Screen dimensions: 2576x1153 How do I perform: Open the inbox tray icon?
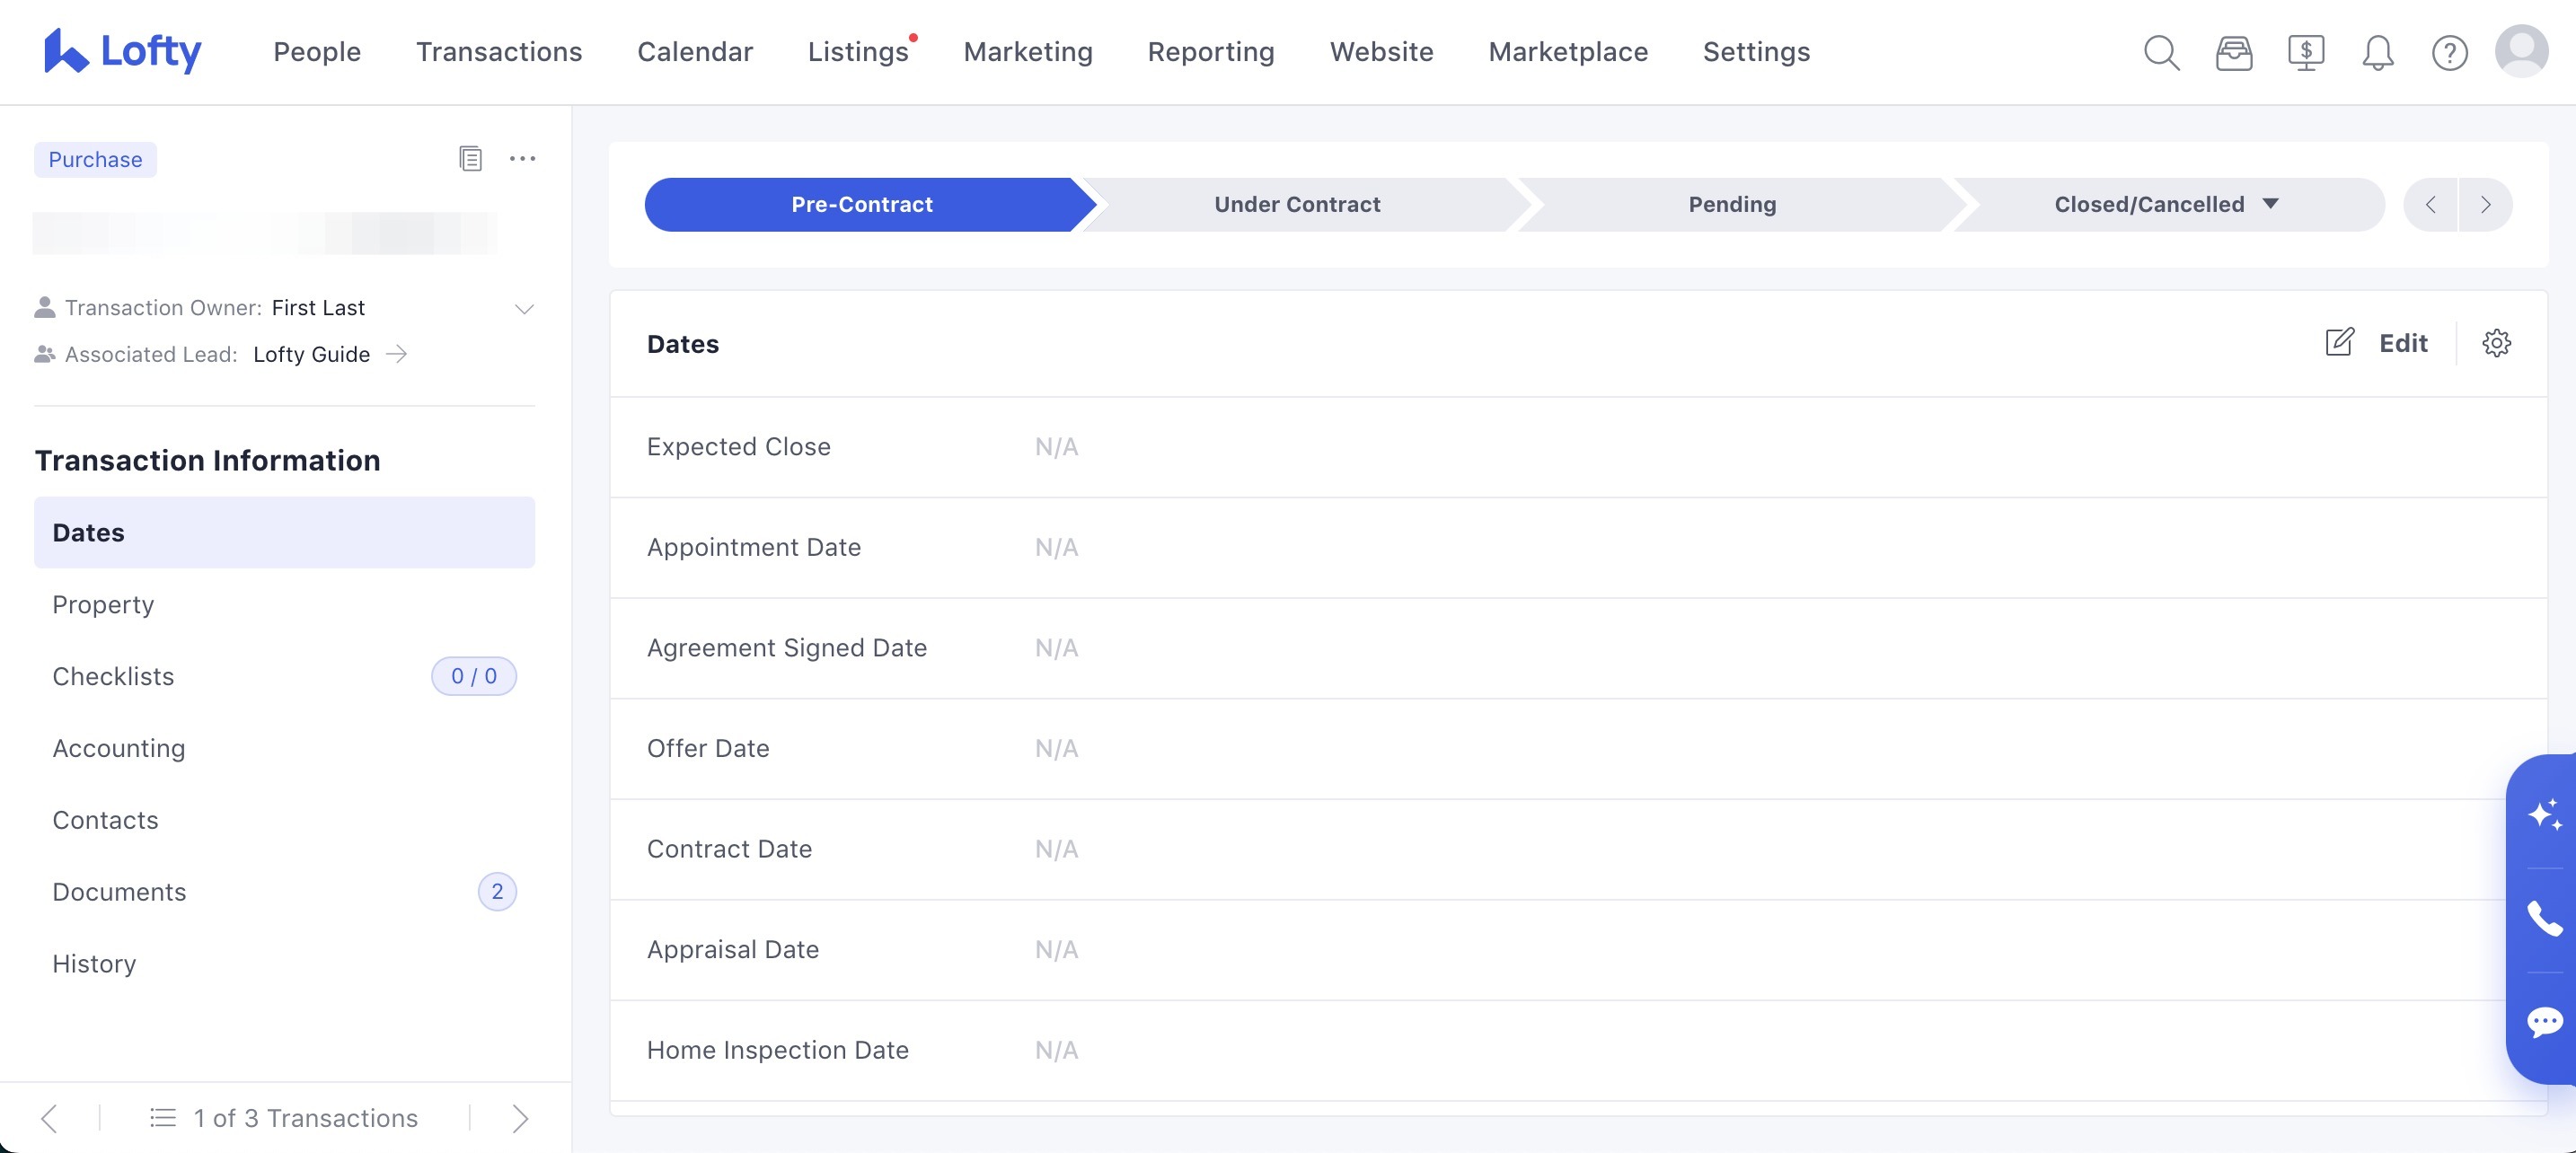click(x=2233, y=52)
